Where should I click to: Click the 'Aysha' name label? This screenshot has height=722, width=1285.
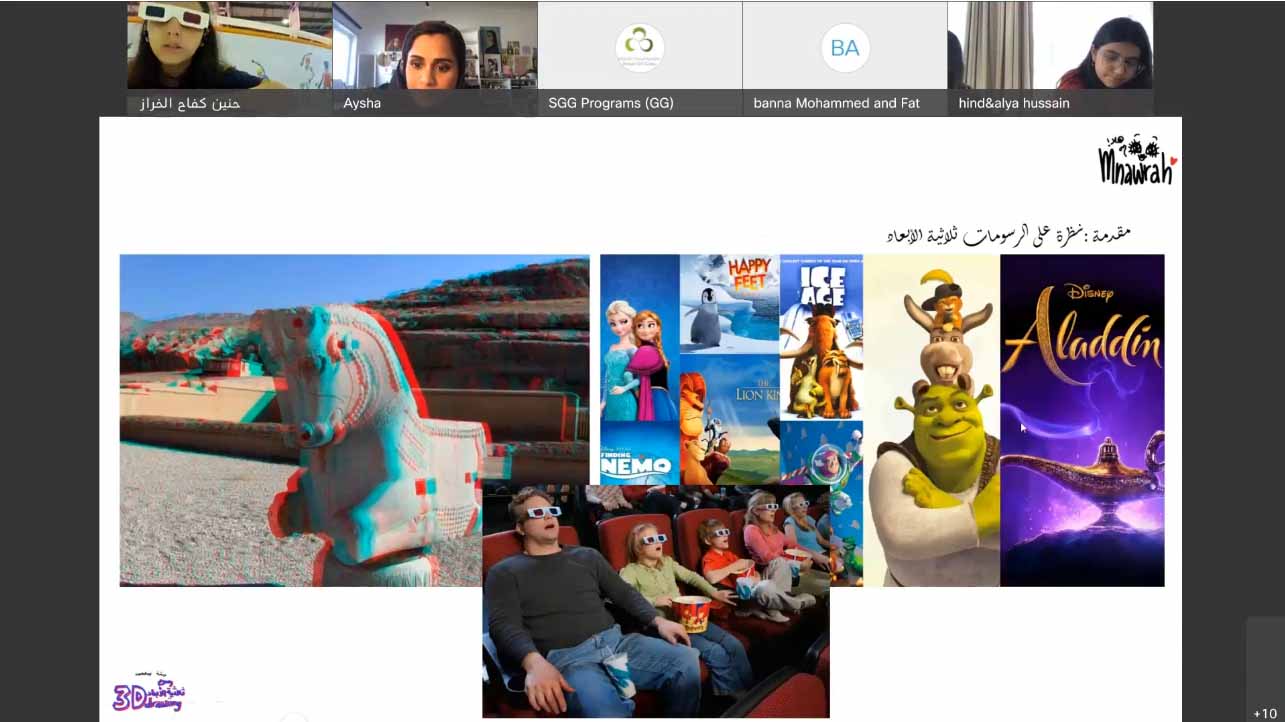coord(362,103)
